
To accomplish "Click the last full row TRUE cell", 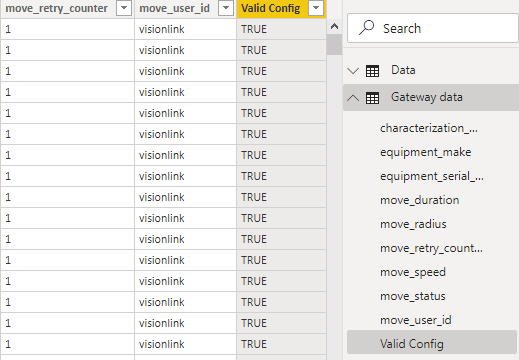I will (281, 344).
